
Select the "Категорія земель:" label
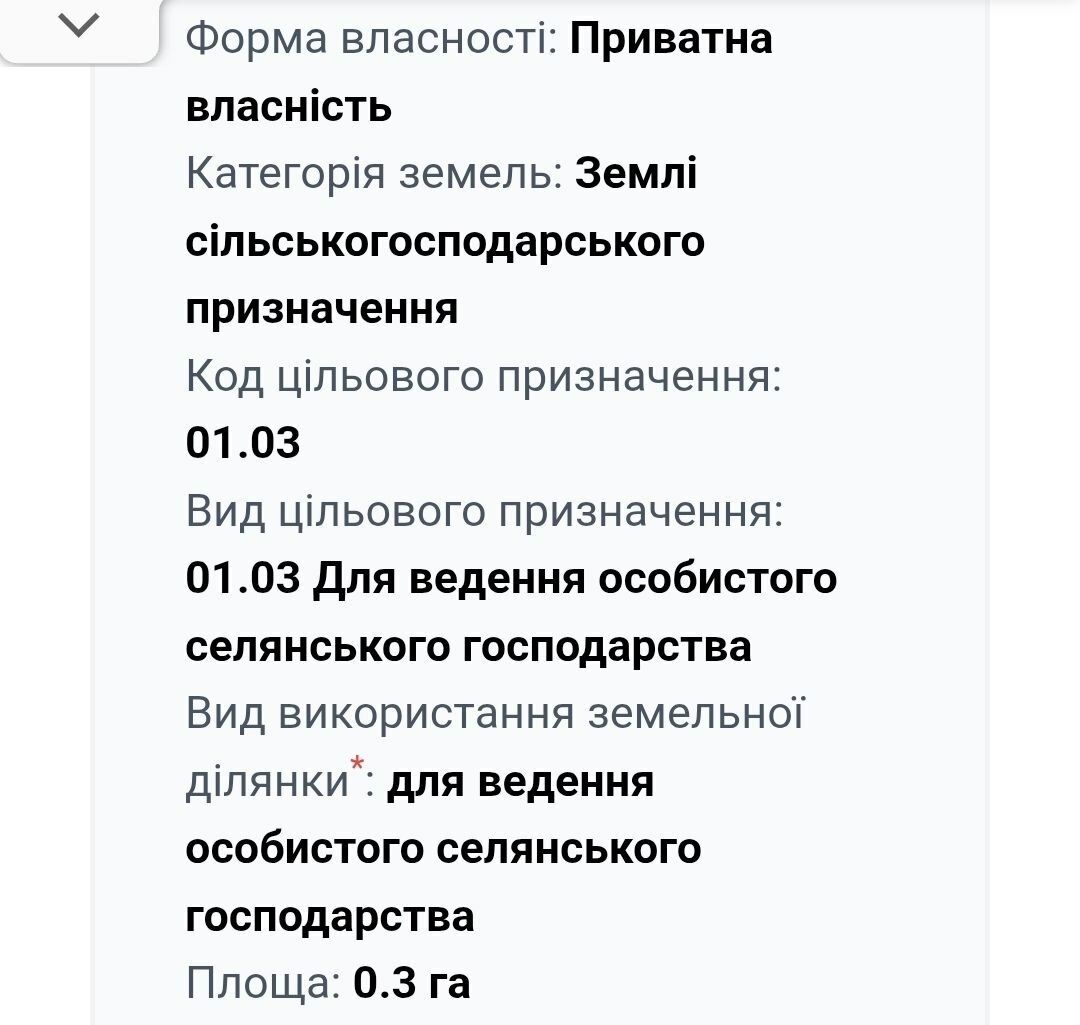pos(375,173)
